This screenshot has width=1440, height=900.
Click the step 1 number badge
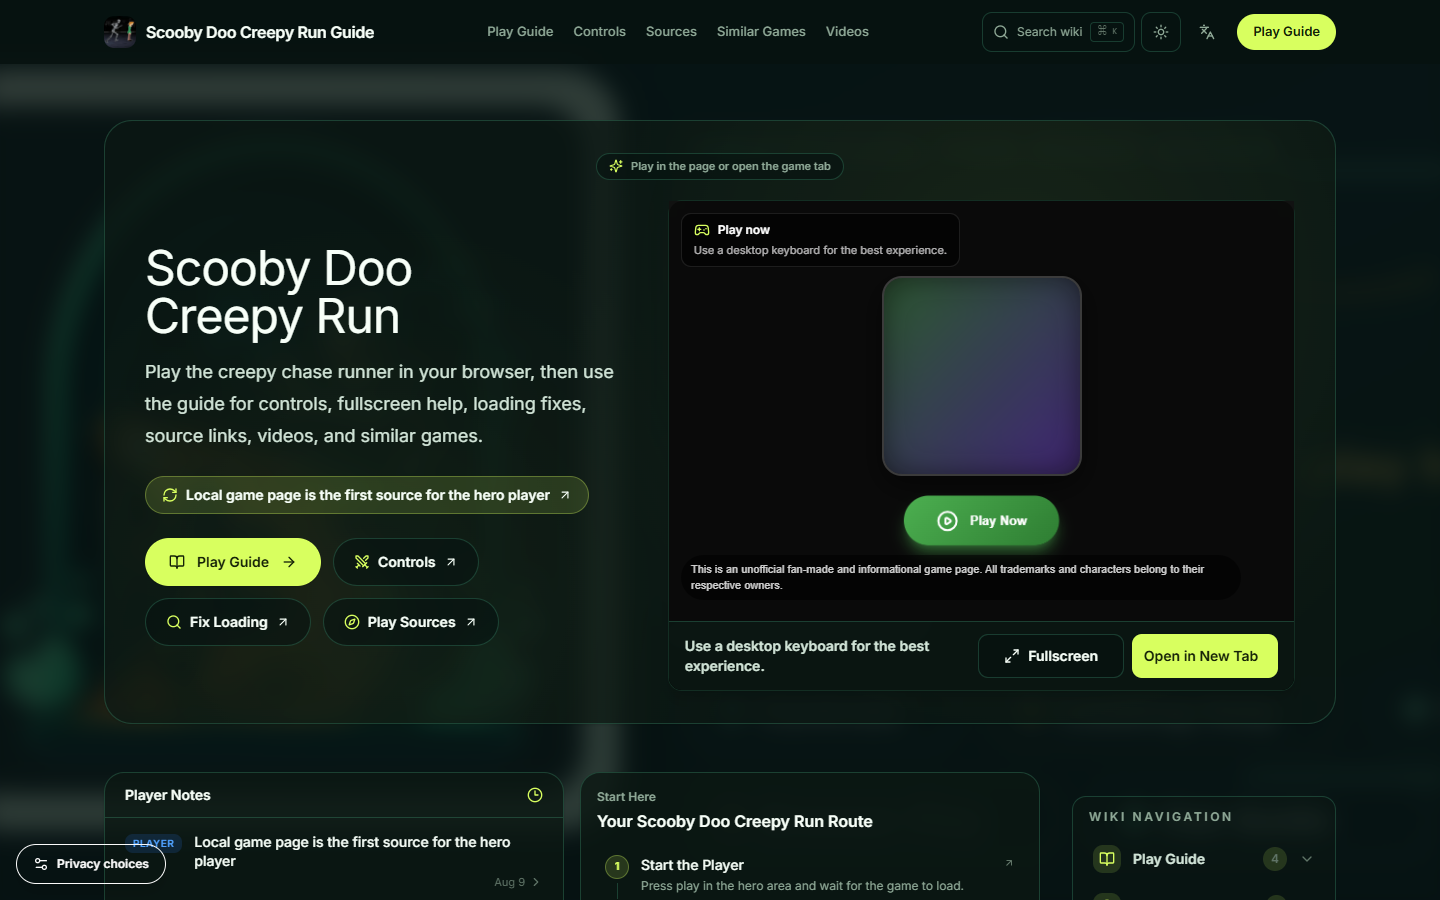coord(617,866)
